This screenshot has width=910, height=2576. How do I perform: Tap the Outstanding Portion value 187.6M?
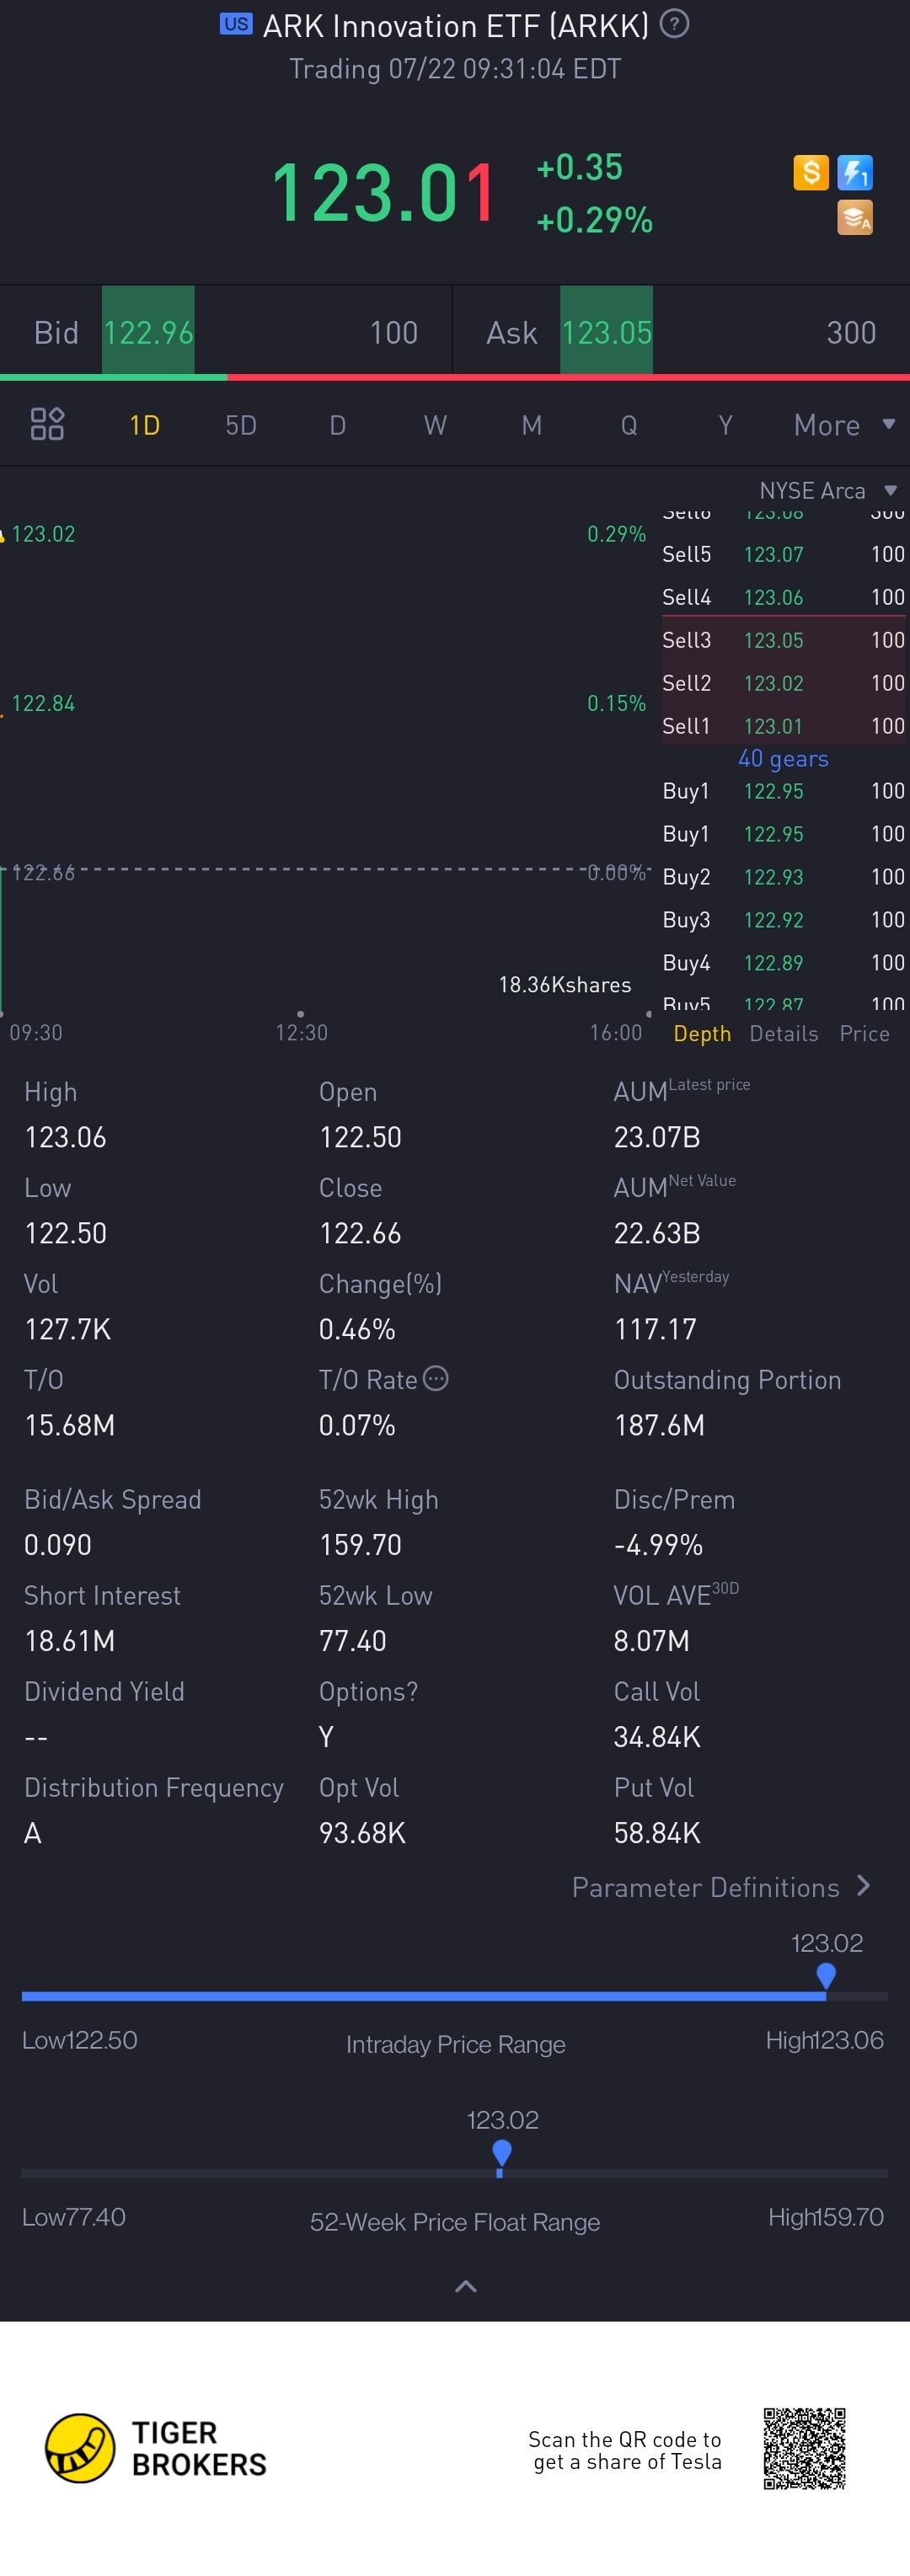click(x=659, y=1425)
